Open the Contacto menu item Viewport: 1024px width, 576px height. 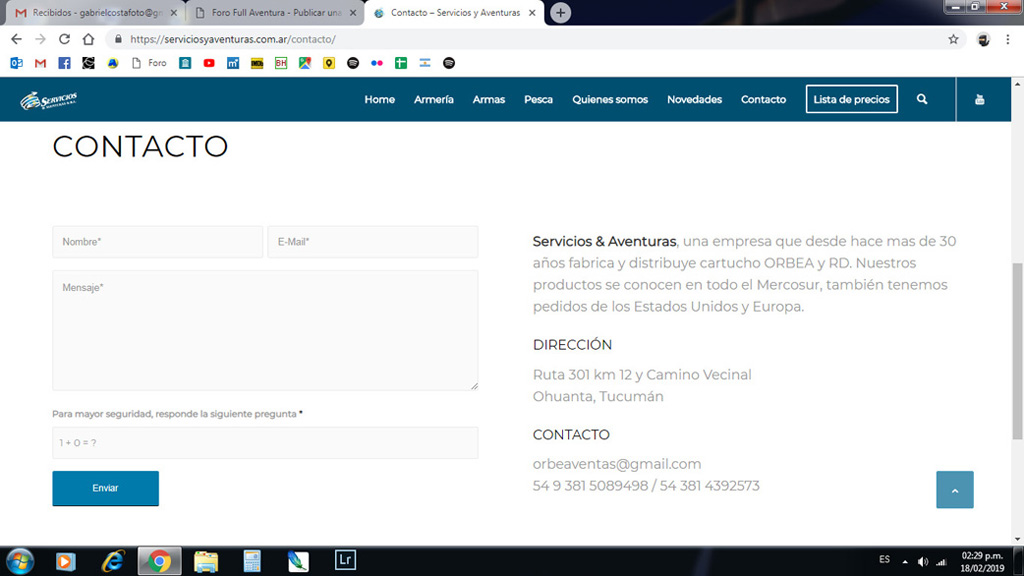coord(763,100)
